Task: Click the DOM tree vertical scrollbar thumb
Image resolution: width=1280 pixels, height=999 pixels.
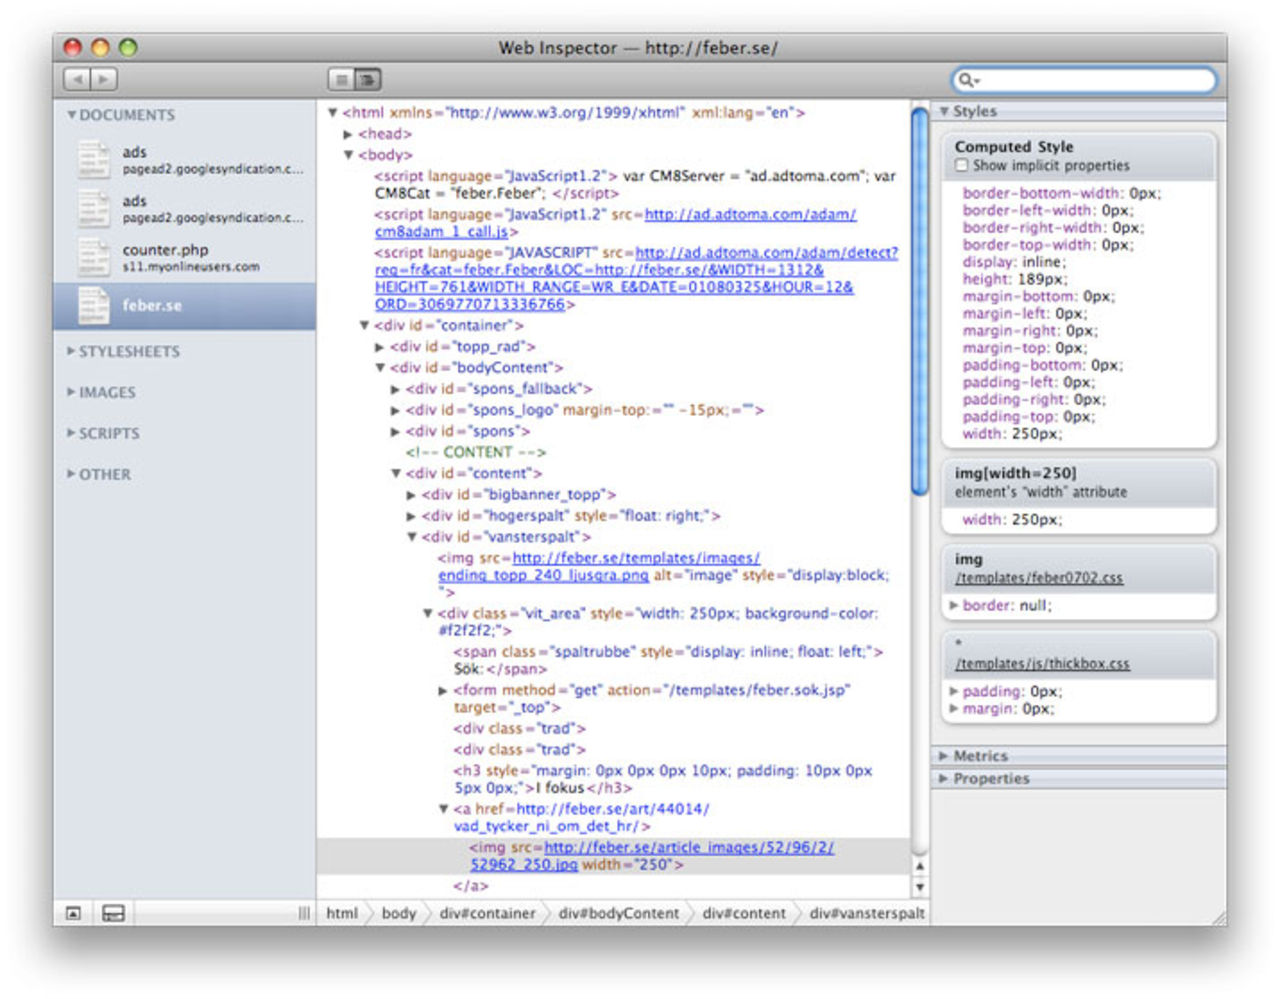Action: pyautogui.click(x=919, y=300)
